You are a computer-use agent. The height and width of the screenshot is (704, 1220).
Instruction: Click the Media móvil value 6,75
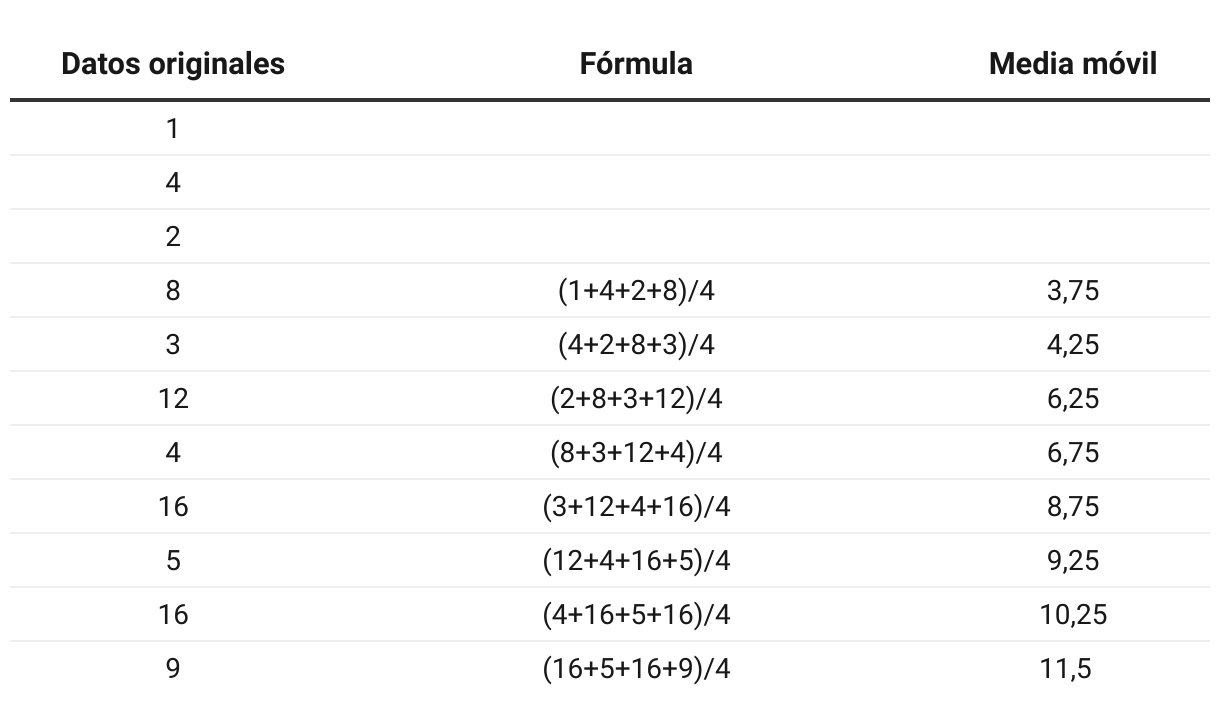tap(1073, 453)
